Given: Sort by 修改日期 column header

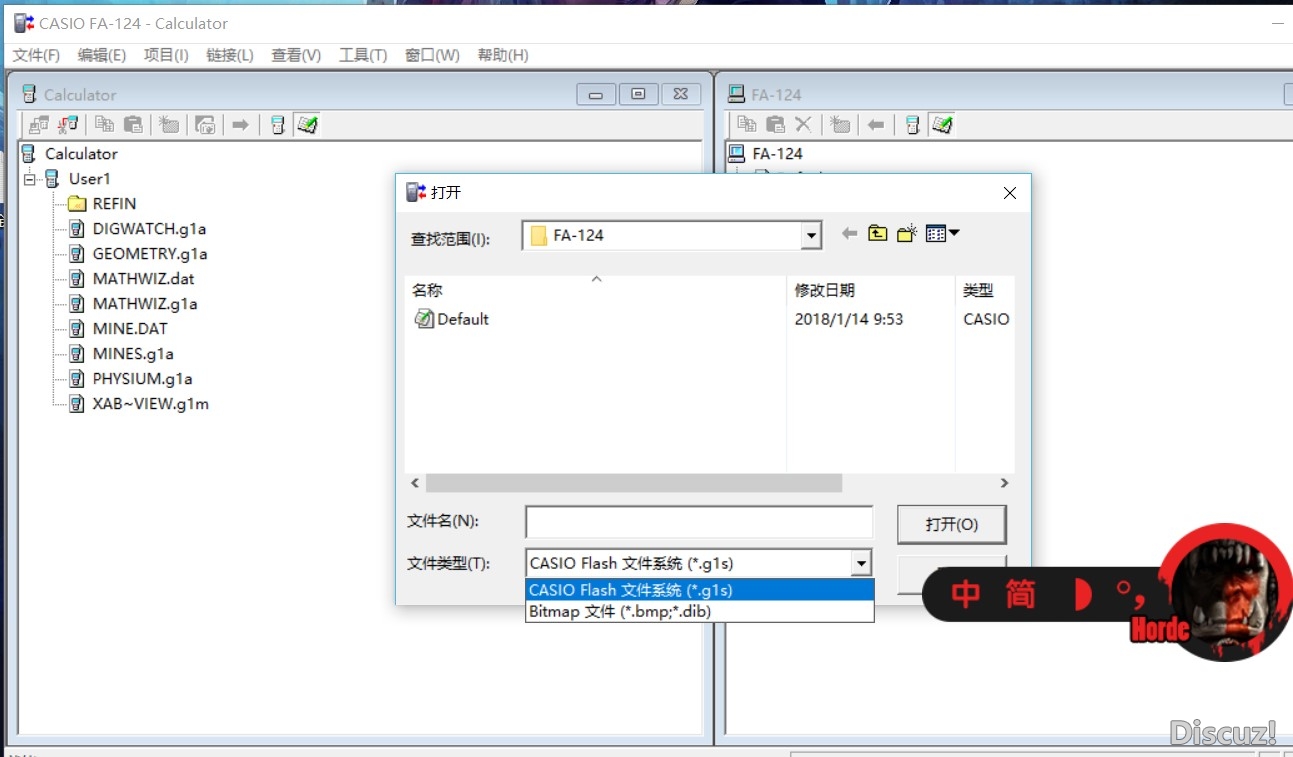Looking at the screenshot, I should pos(871,290).
